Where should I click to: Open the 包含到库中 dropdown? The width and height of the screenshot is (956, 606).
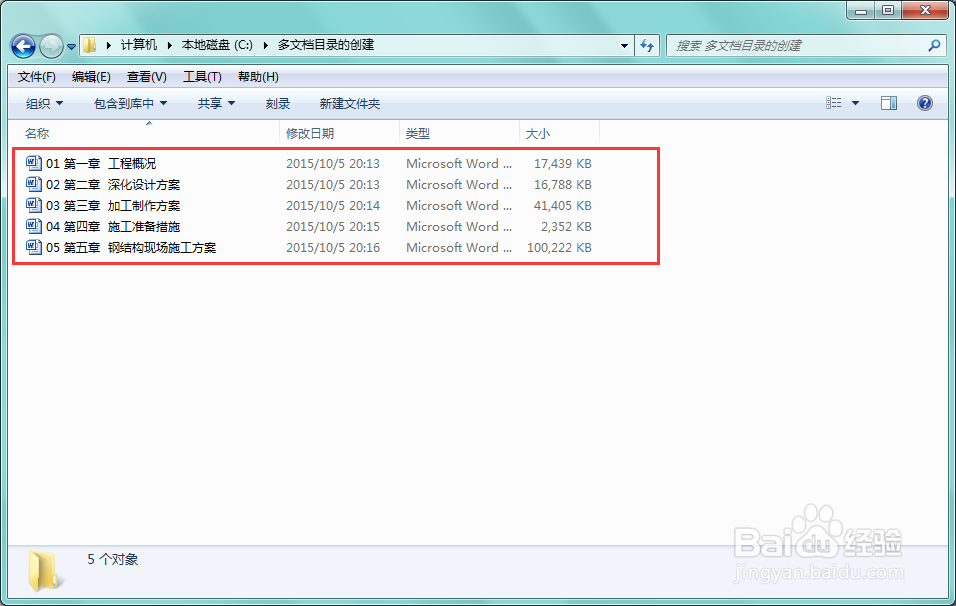pyautogui.click(x=130, y=104)
